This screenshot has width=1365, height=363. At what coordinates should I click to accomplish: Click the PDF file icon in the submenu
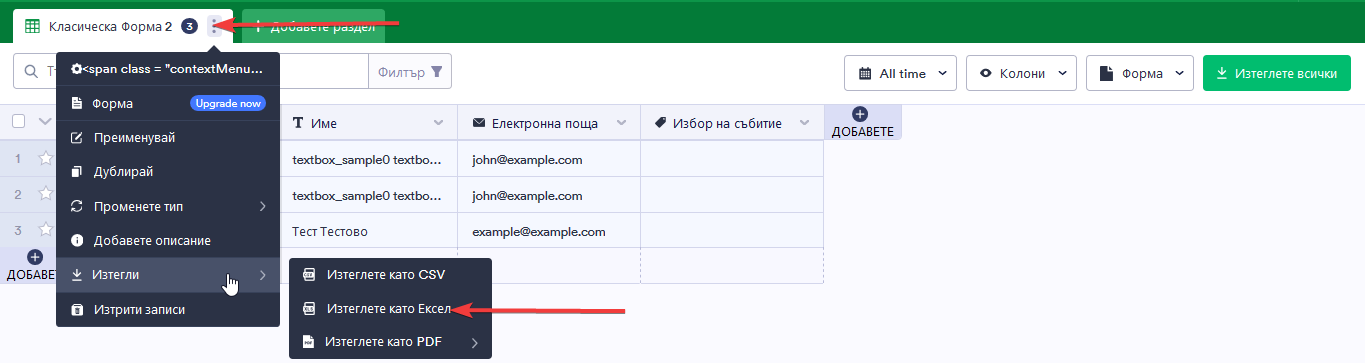point(308,342)
